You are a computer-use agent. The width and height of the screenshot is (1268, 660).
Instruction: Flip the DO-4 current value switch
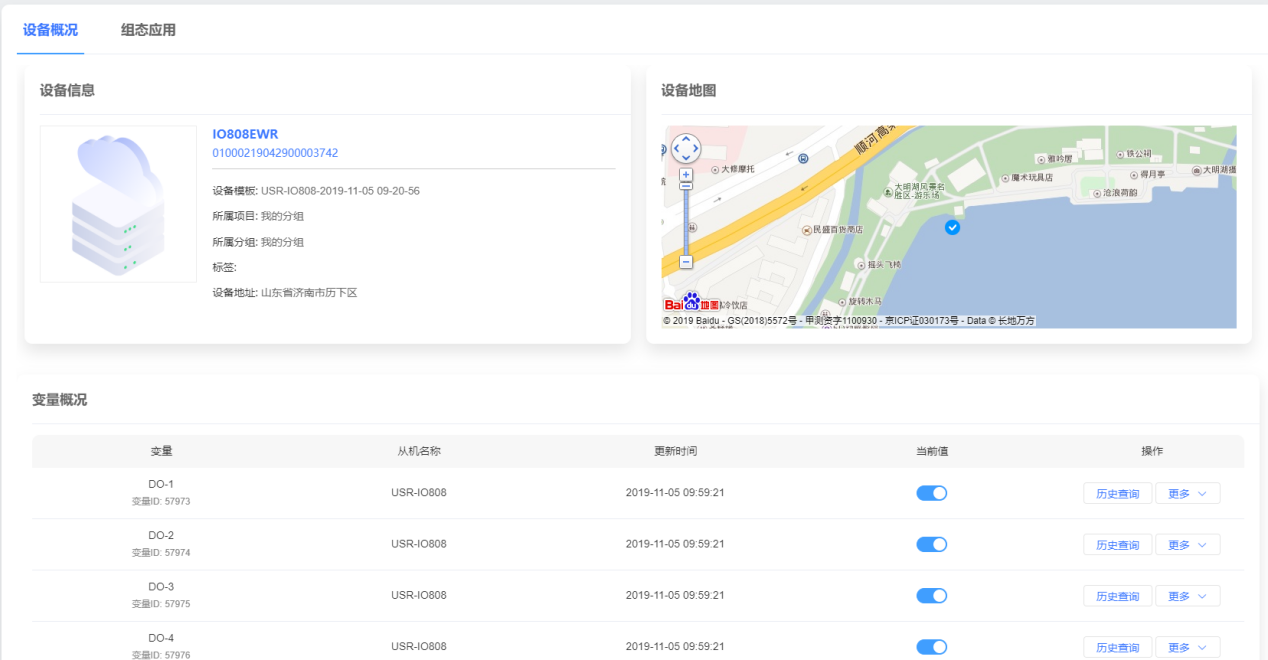[x=931, y=646]
